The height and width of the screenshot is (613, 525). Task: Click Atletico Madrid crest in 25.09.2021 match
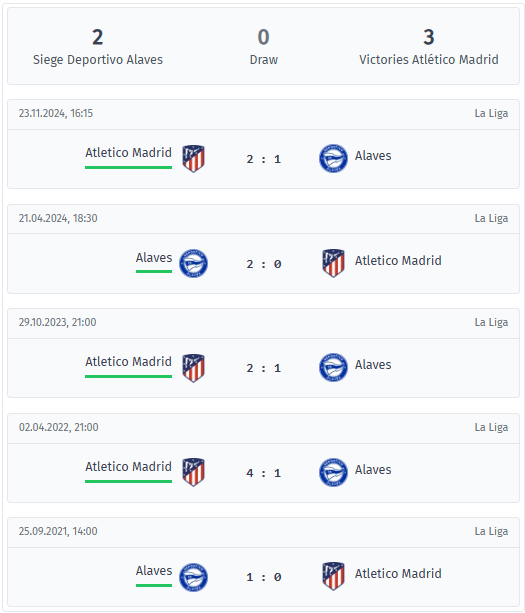pos(333,577)
